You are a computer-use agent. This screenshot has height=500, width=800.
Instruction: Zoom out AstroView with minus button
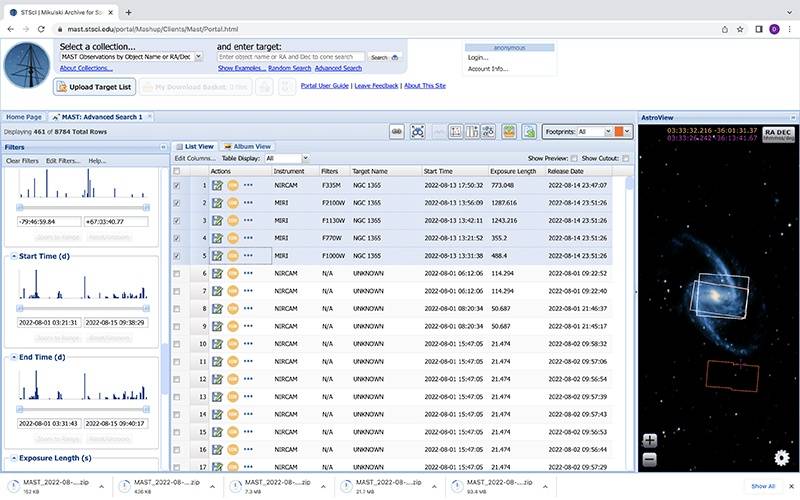point(649,460)
